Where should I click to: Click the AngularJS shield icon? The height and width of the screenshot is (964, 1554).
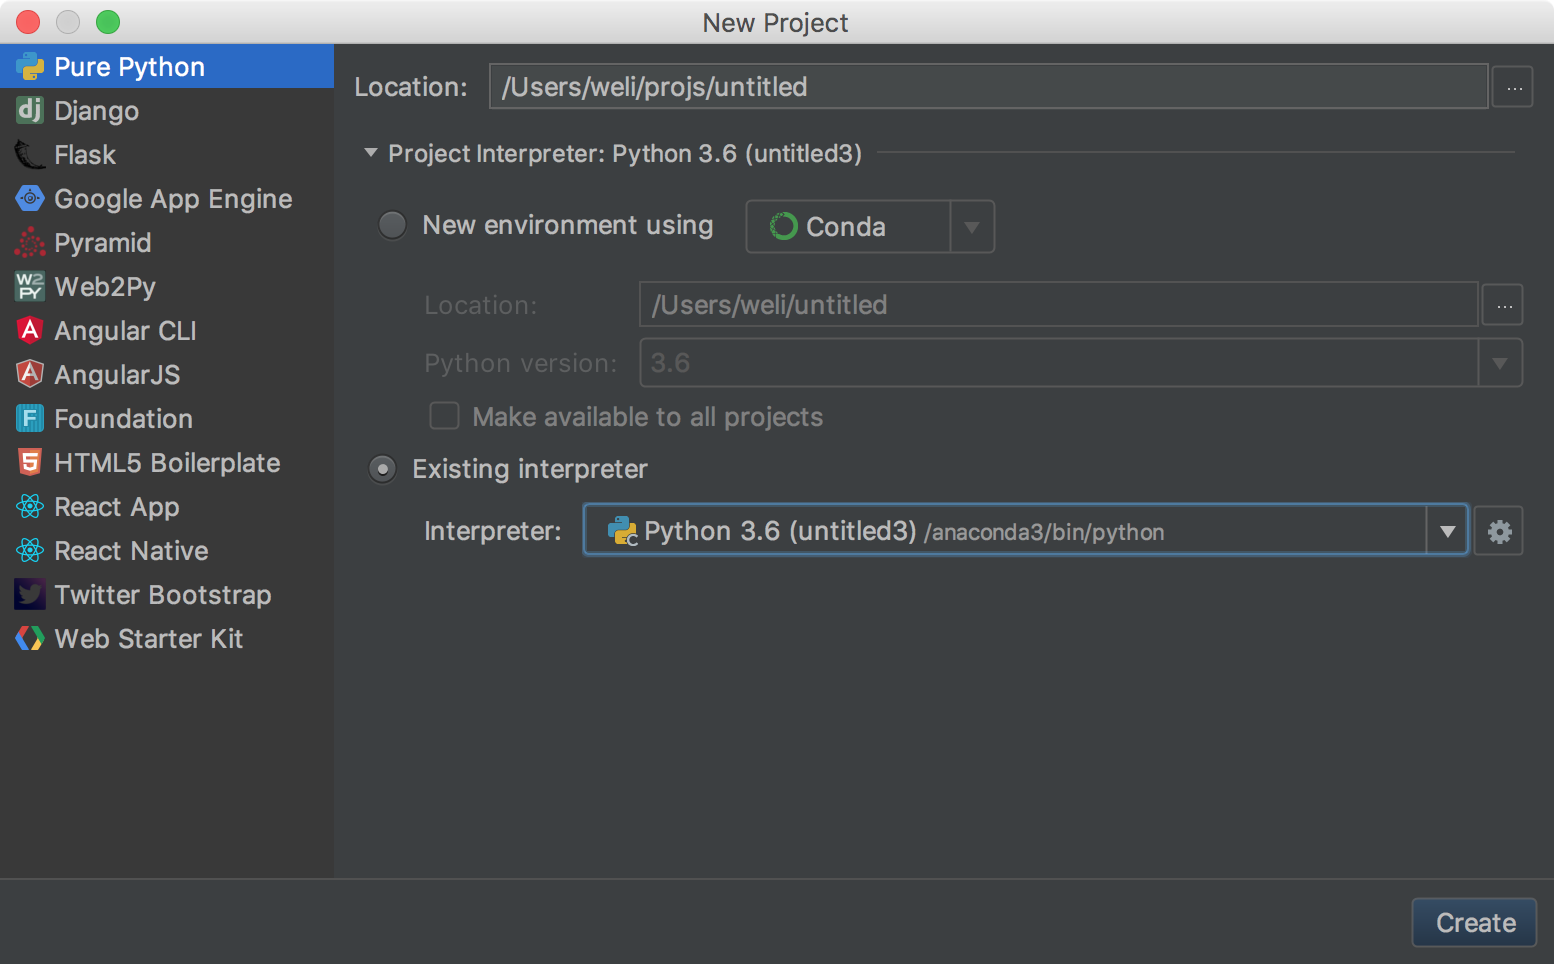(30, 374)
